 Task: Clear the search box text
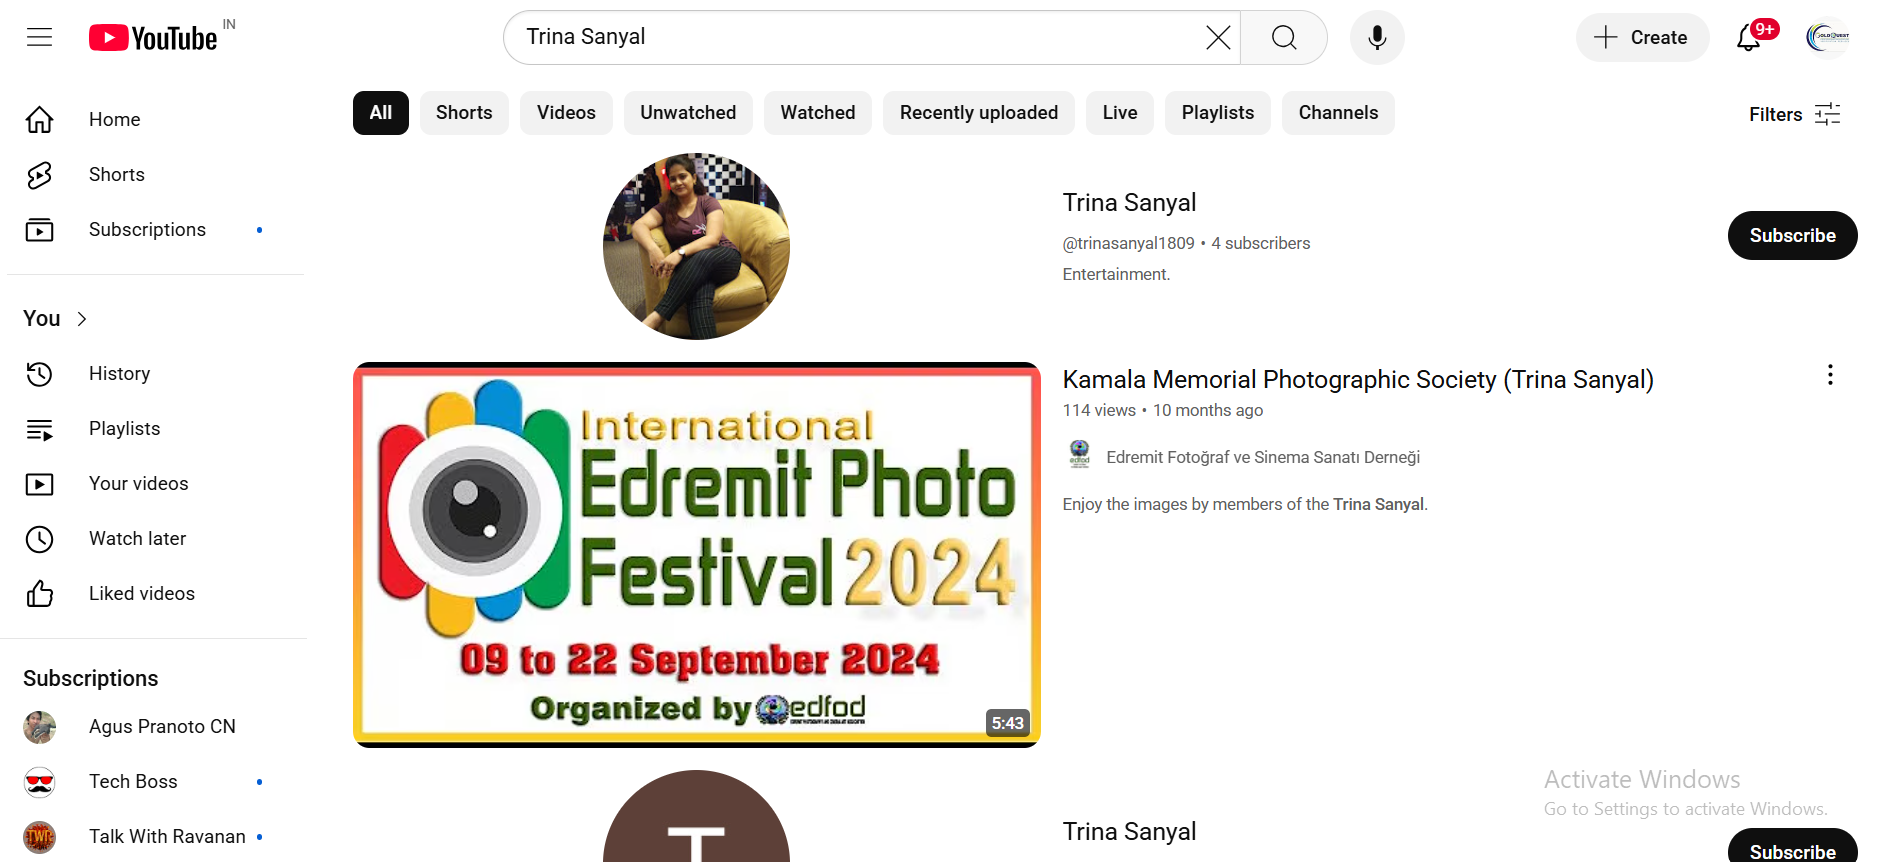[x=1217, y=38]
